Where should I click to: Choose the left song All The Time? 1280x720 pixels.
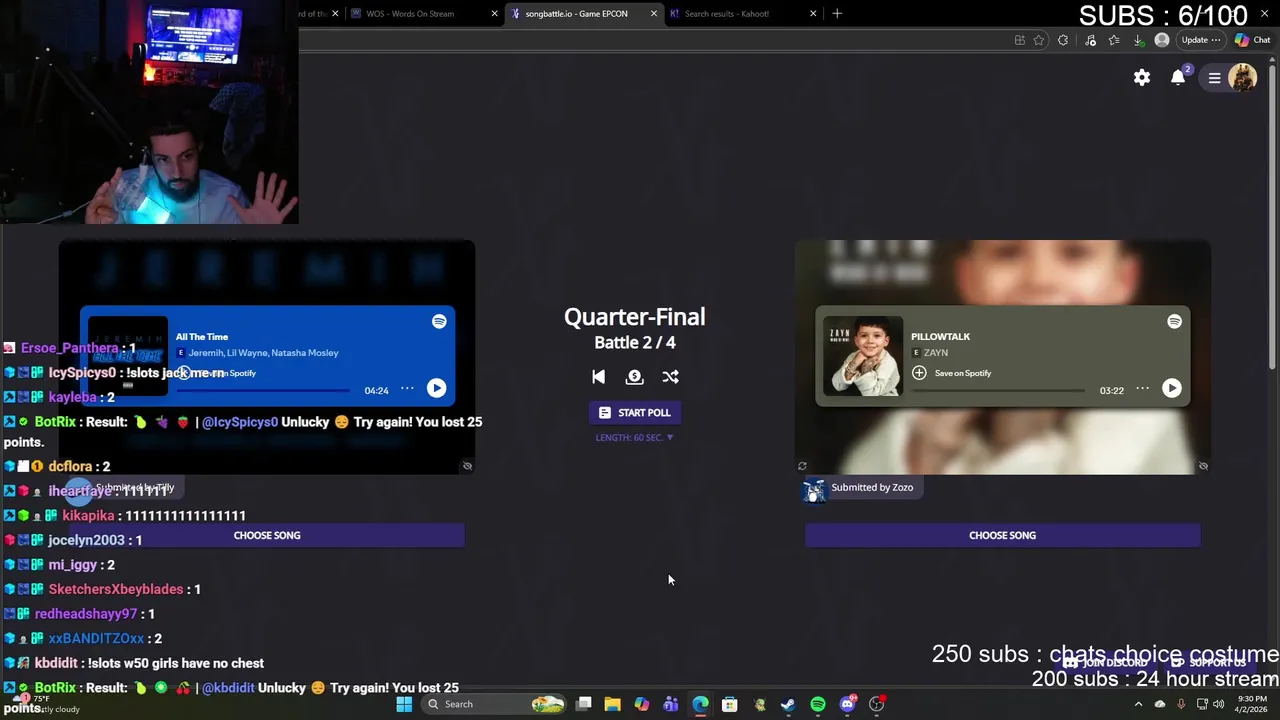pyautogui.click(x=267, y=535)
